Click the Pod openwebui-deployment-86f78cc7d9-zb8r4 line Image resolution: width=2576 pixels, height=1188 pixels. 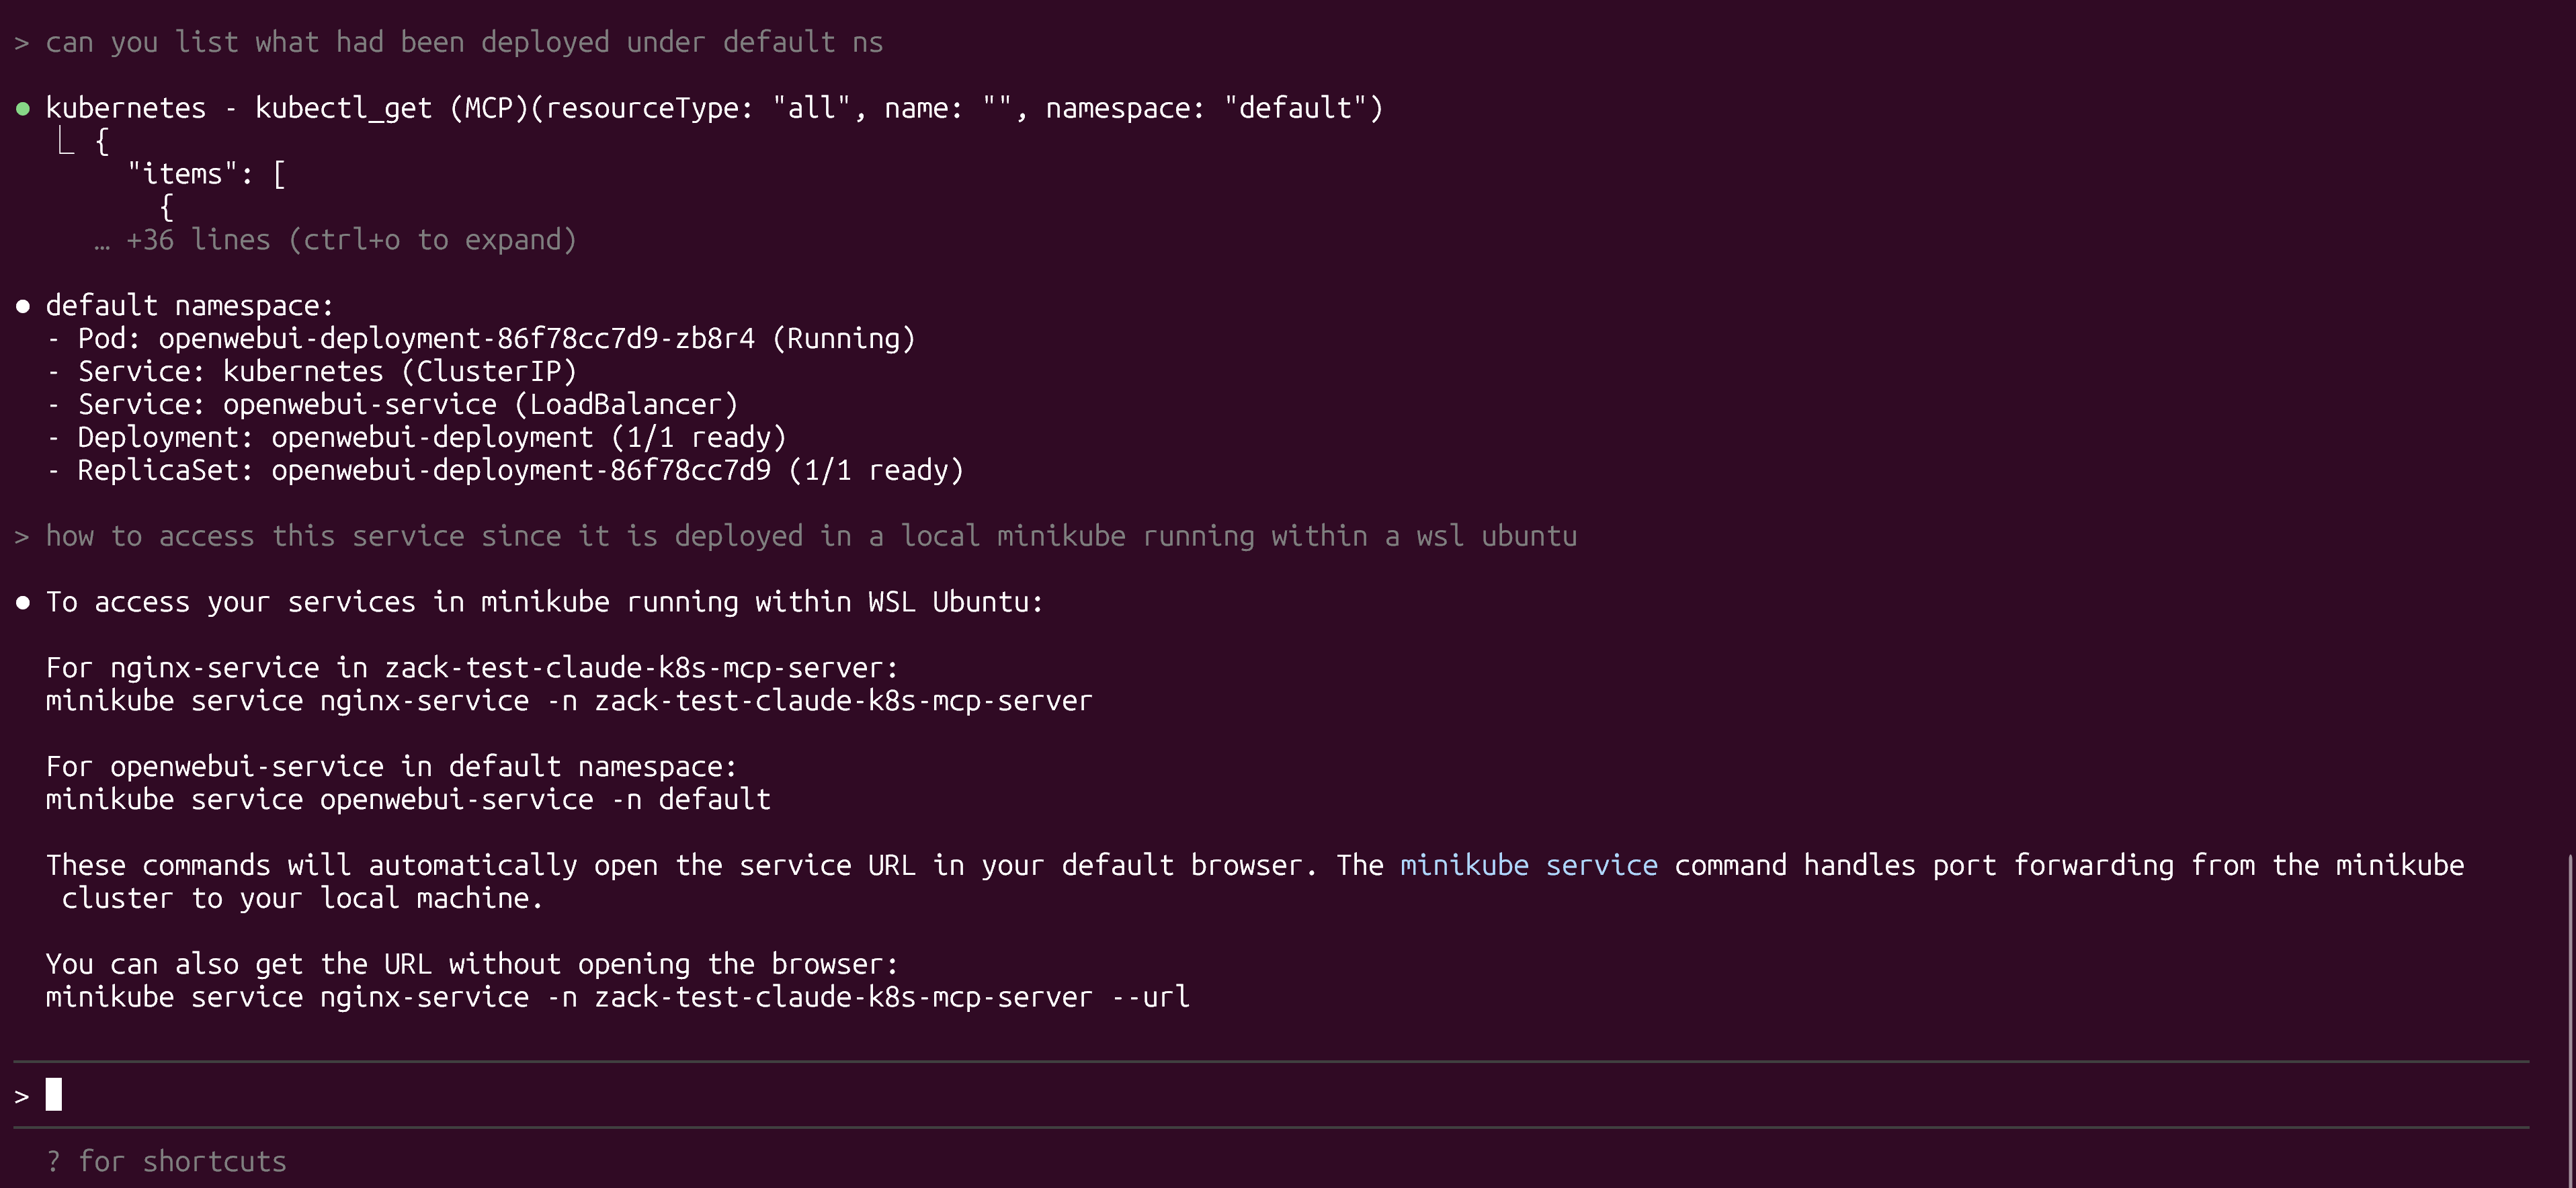click(495, 339)
